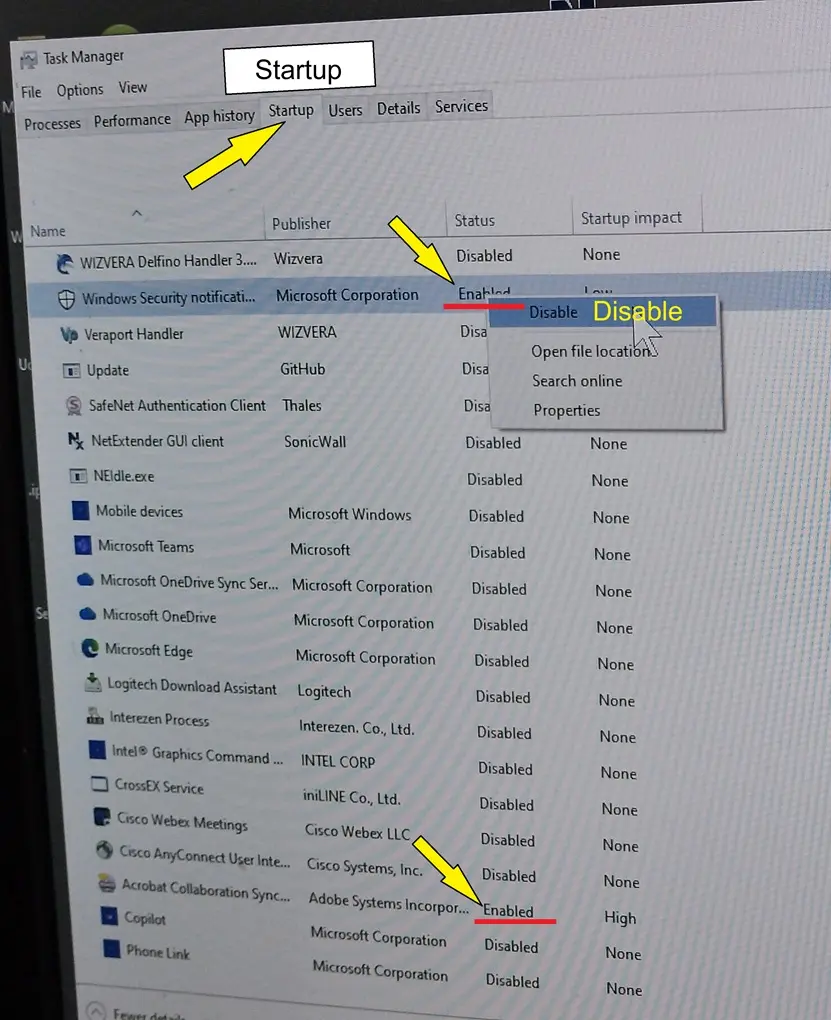Viewport: 831px width, 1020px height.
Task: Select the Copilot row name
Action: click(x=145, y=918)
